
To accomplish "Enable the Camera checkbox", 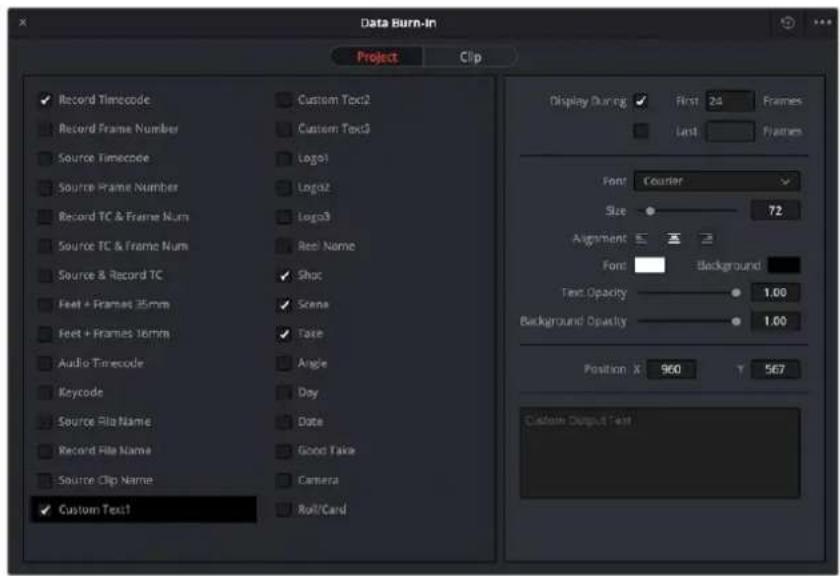I will tap(284, 480).
